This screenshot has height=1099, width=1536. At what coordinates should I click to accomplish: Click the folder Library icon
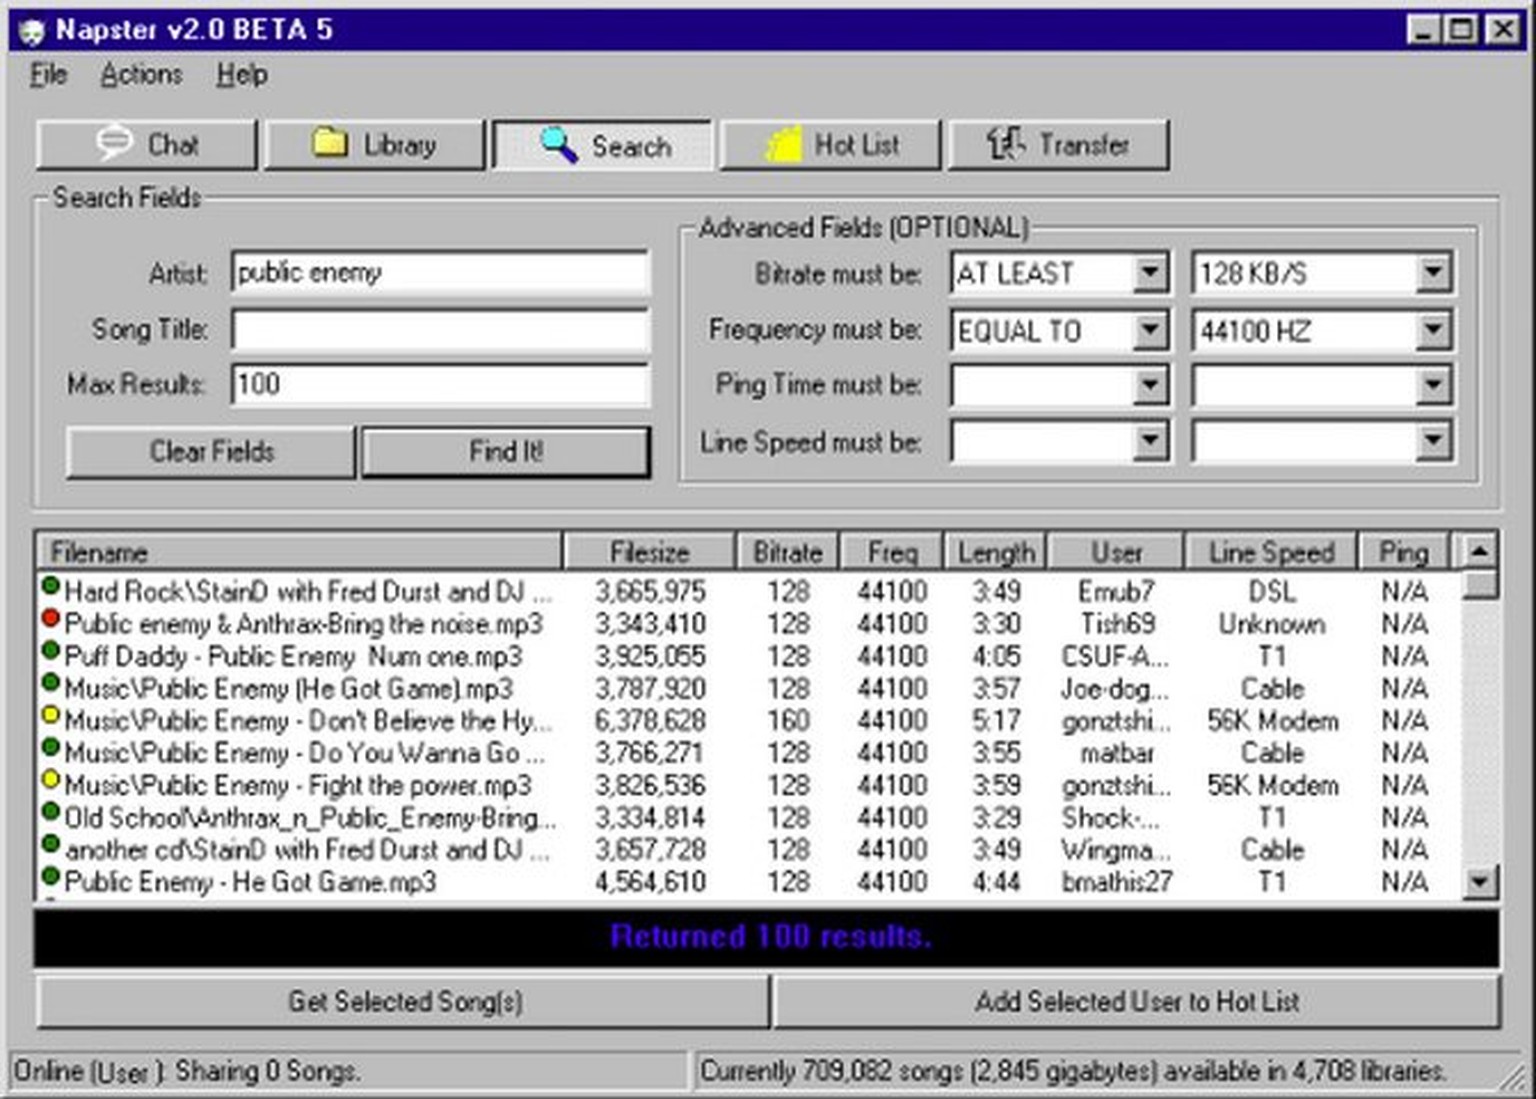329,142
